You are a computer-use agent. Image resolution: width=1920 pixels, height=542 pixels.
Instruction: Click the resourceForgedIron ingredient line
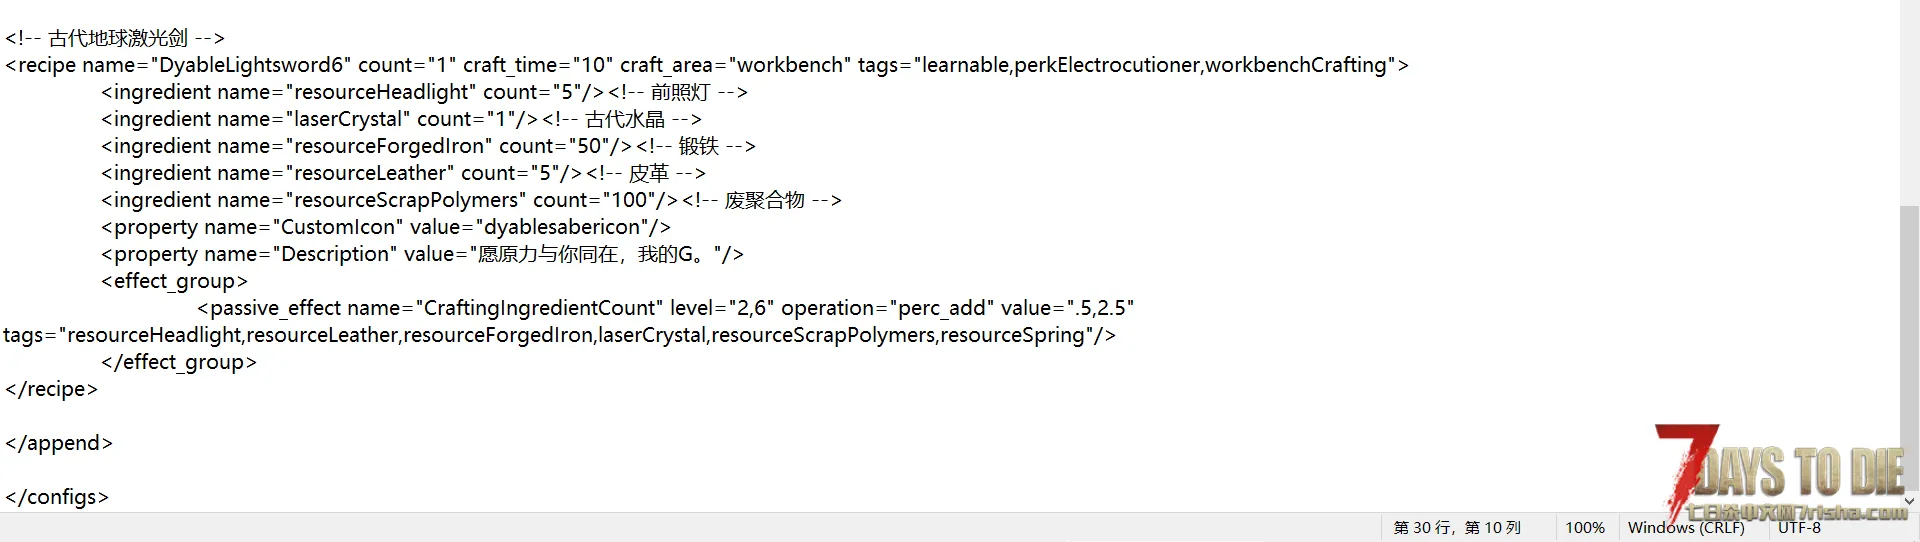click(x=428, y=146)
